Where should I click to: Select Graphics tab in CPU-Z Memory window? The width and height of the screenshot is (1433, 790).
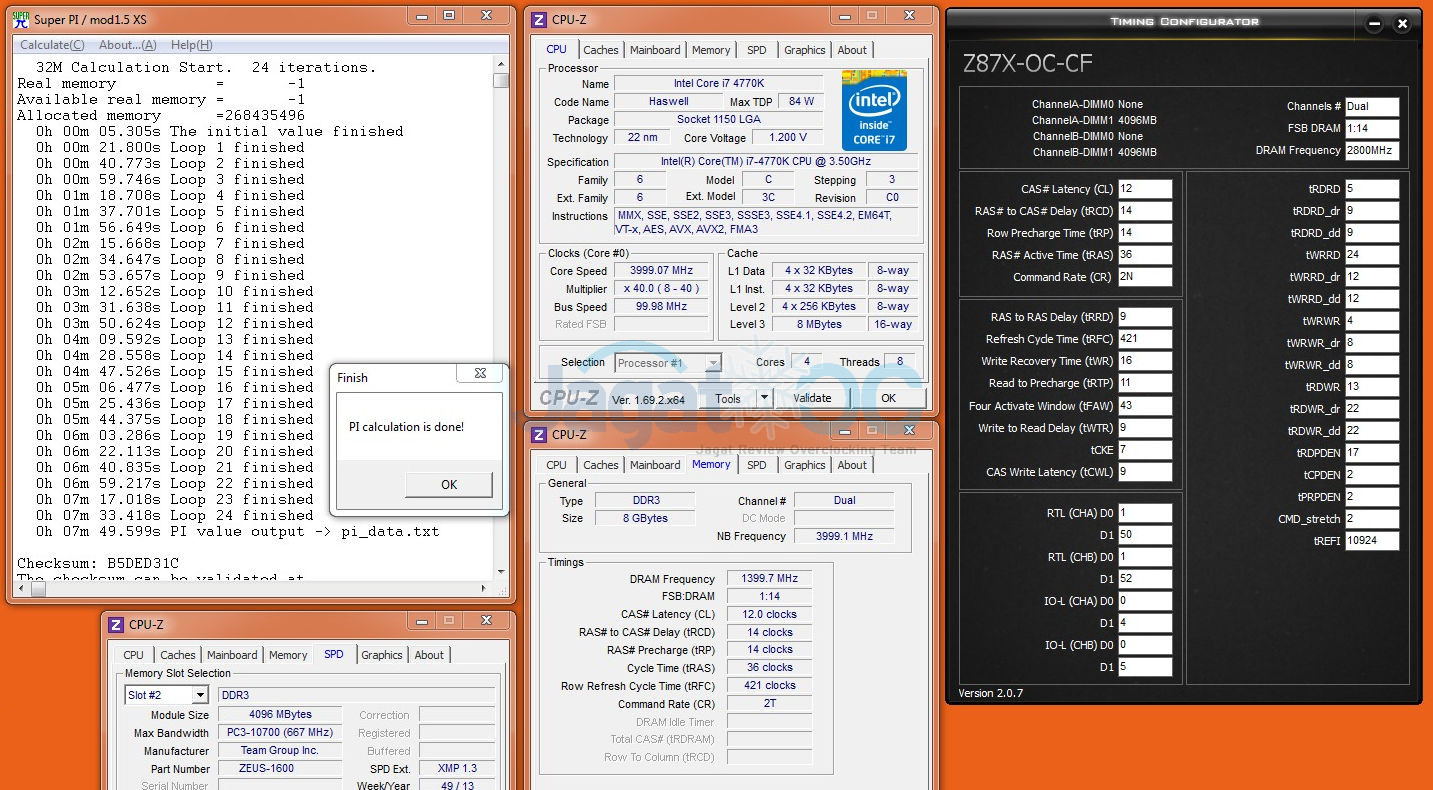pos(804,465)
